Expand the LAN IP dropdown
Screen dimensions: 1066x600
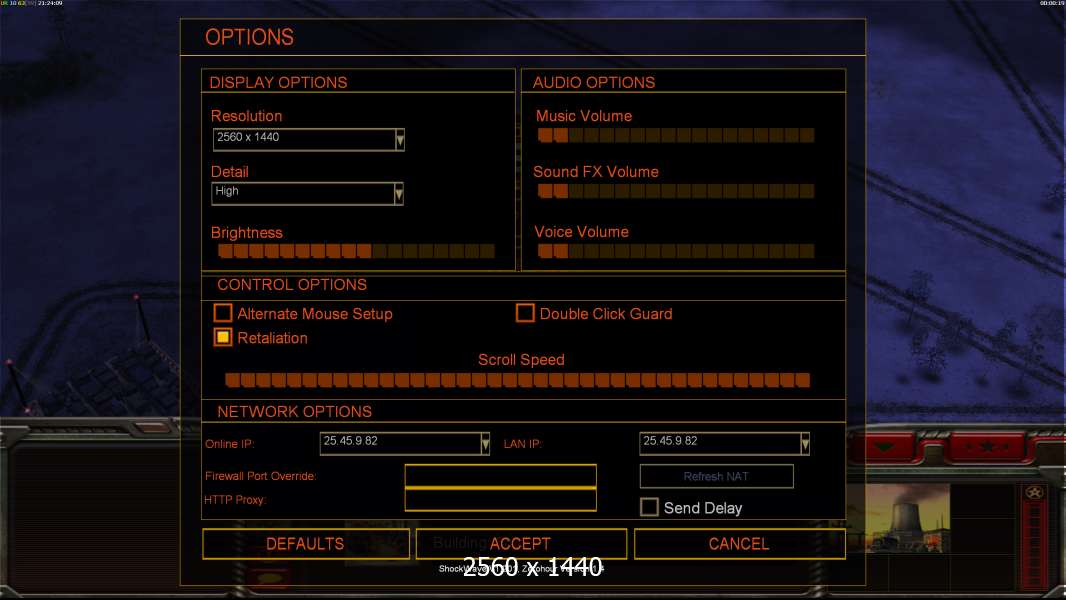pos(724,443)
